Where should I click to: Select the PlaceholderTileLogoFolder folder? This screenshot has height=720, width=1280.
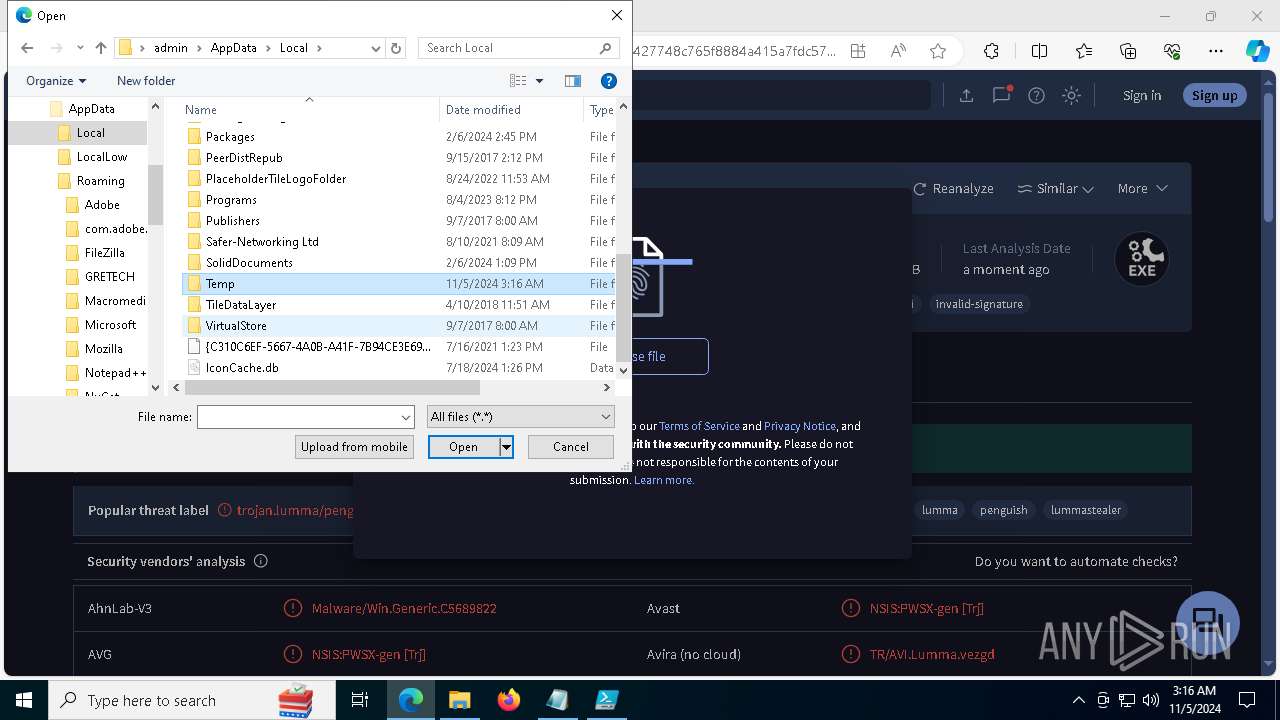tap(276, 179)
